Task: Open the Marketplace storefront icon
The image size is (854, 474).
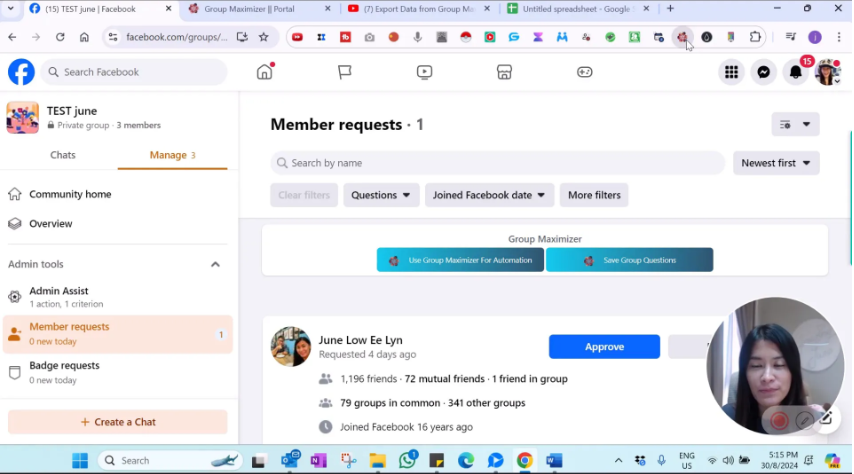Action: click(504, 72)
